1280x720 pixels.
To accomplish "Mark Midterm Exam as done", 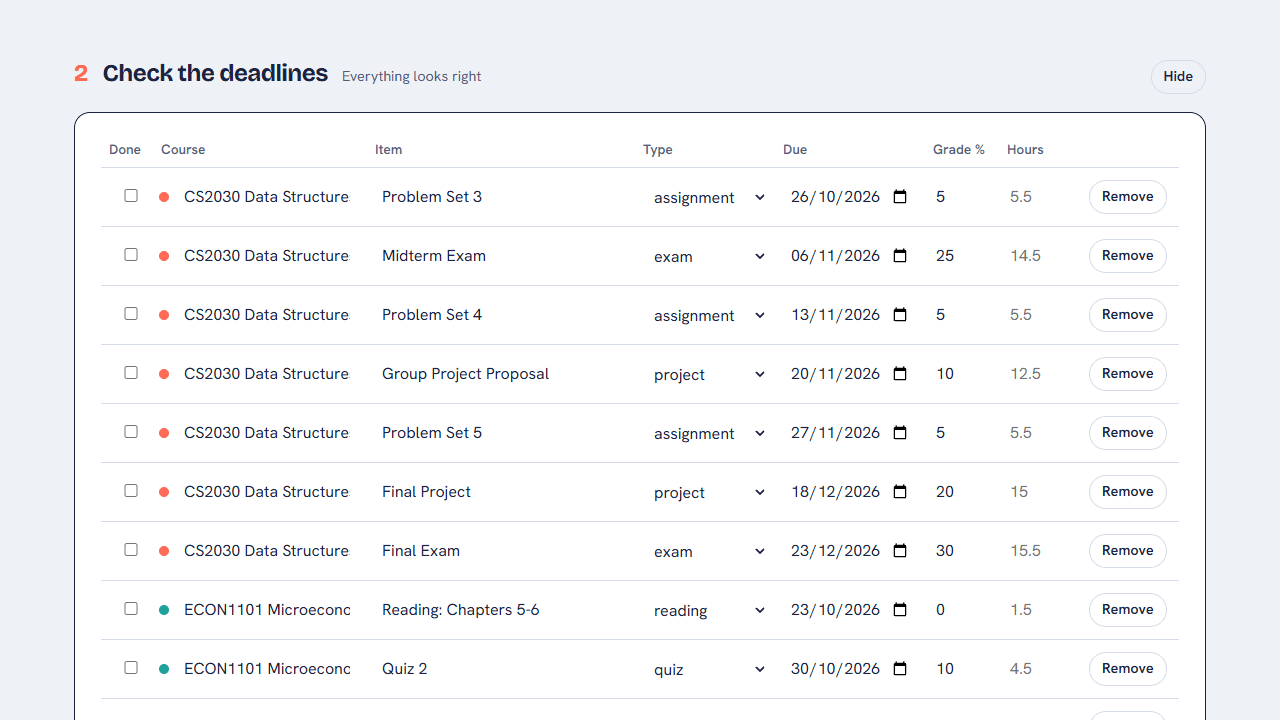I will click(131, 255).
